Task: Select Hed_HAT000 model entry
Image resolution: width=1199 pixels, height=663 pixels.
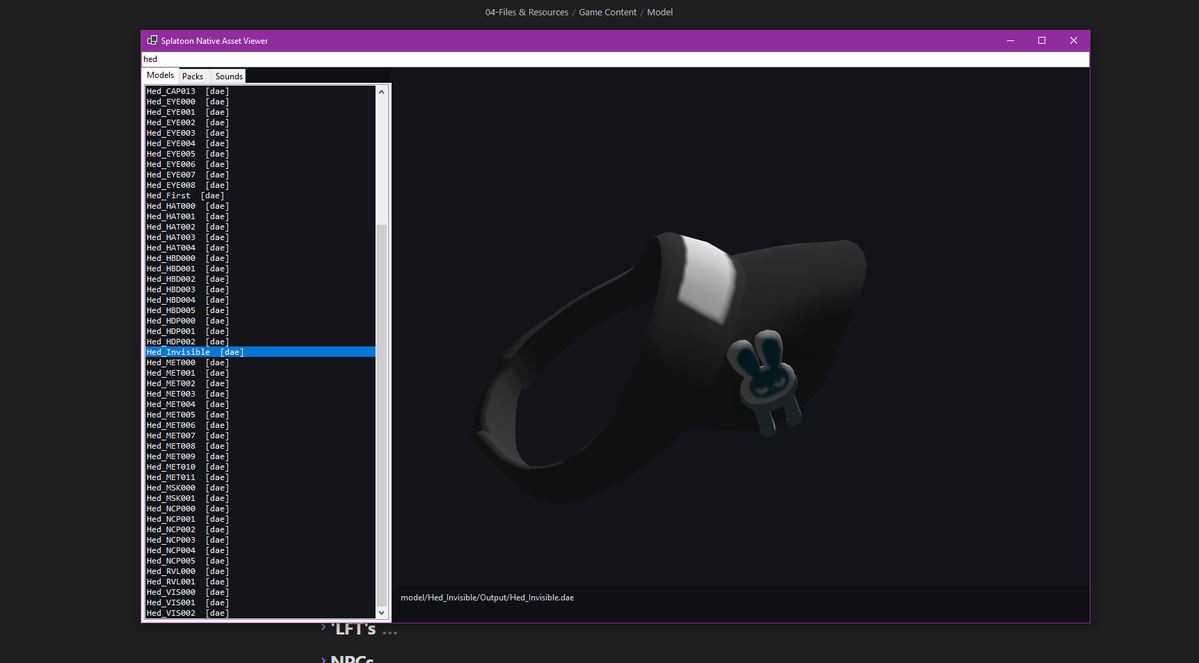Action: (x=260, y=206)
